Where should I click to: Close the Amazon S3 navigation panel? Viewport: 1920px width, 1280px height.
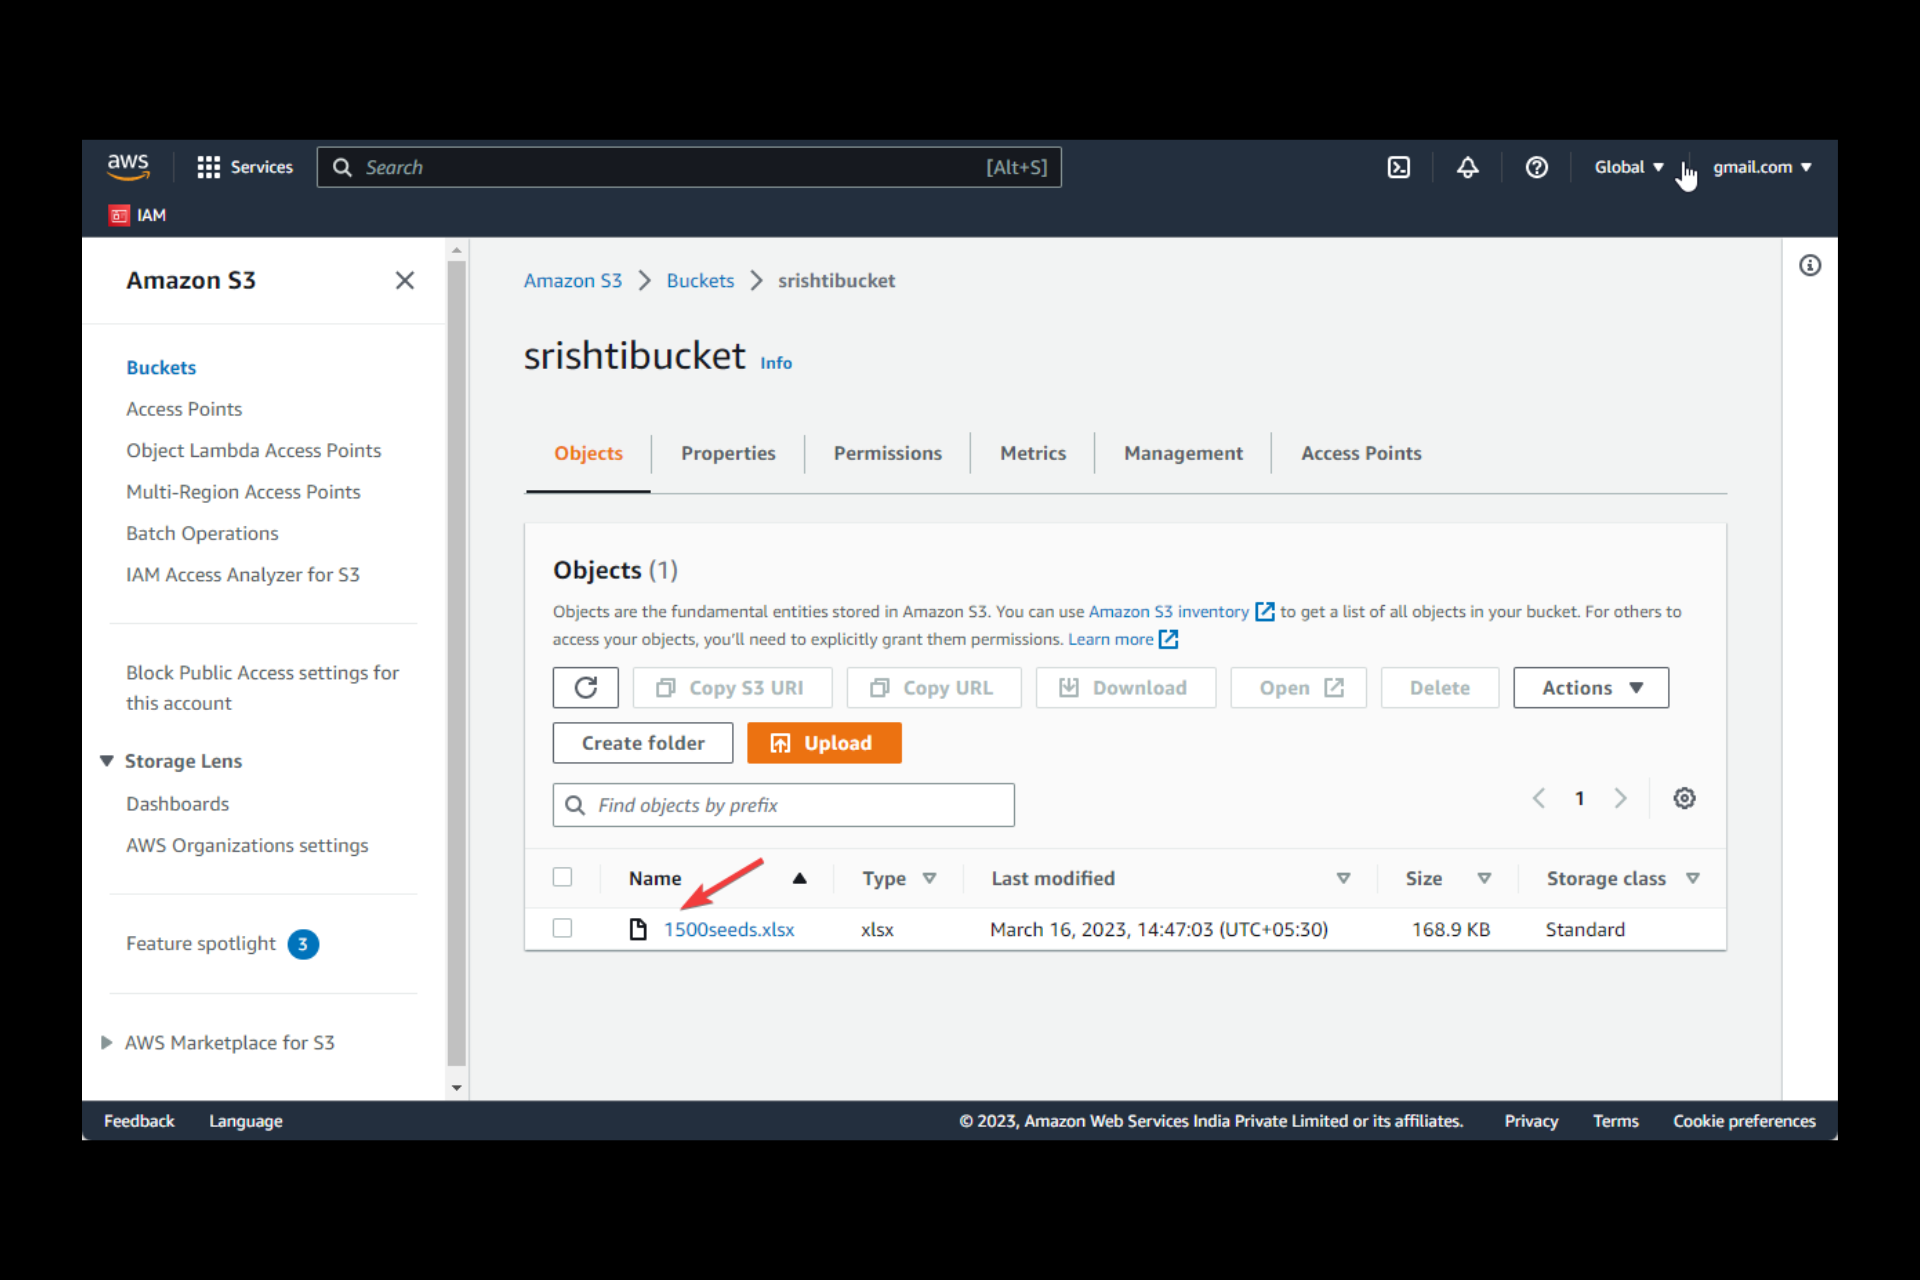coord(404,280)
